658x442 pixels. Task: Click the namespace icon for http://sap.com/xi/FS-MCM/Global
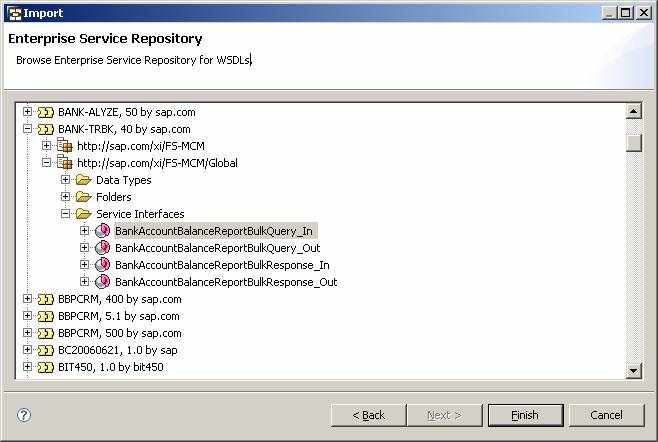click(x=64, y=163)
